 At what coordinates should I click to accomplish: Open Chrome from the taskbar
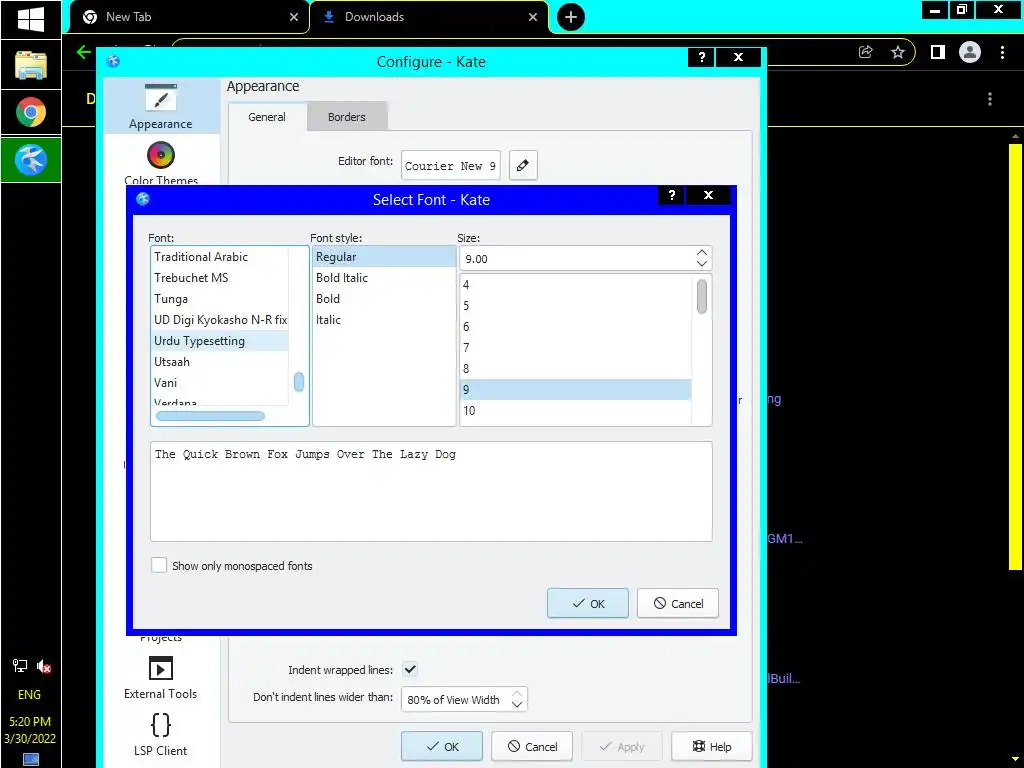31,112
